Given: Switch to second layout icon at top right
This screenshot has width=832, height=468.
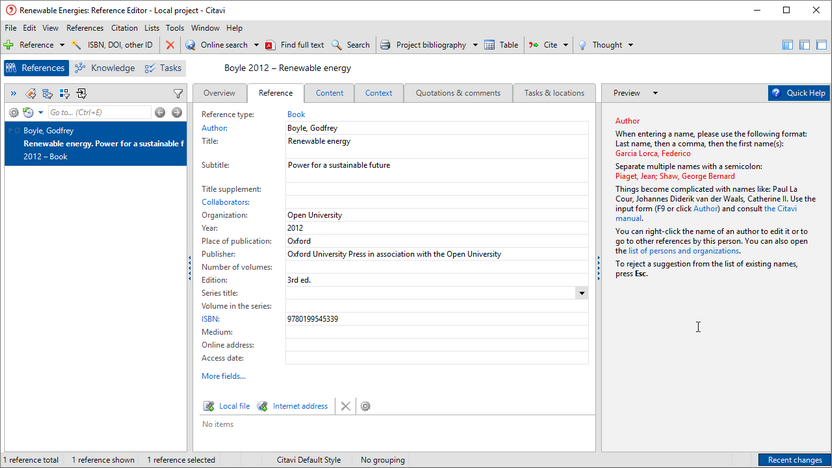Looking at the screenshot, I should (x=804, y=45).
